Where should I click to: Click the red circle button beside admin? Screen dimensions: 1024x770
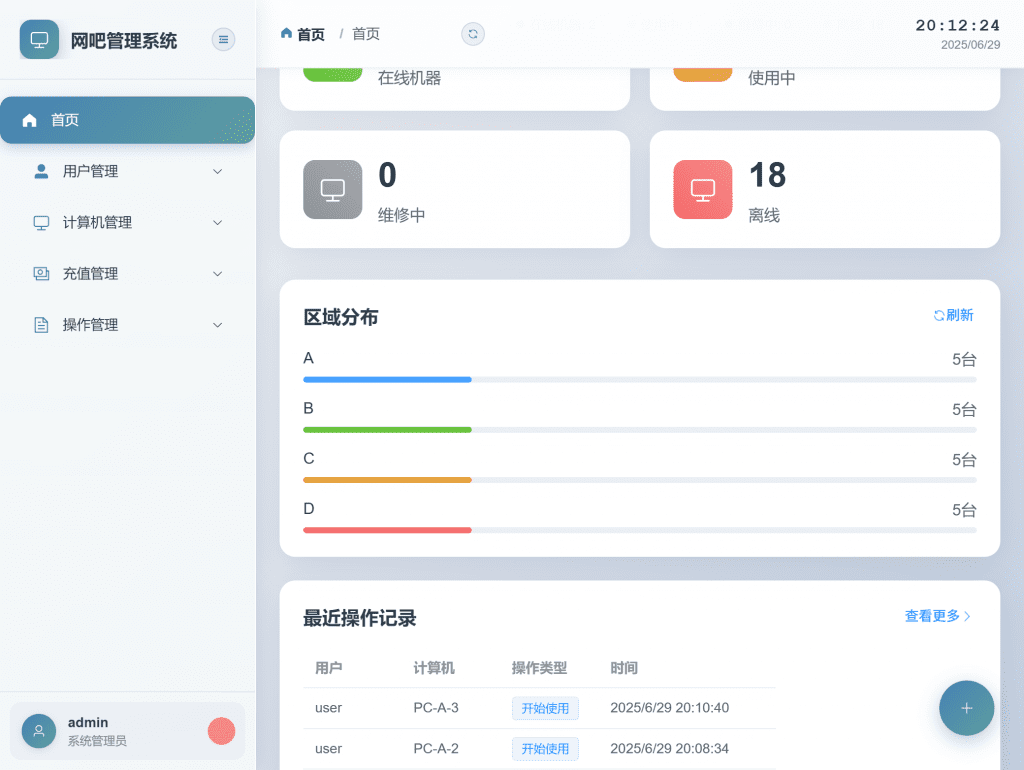pyautogui.click(x=221, y=731)
